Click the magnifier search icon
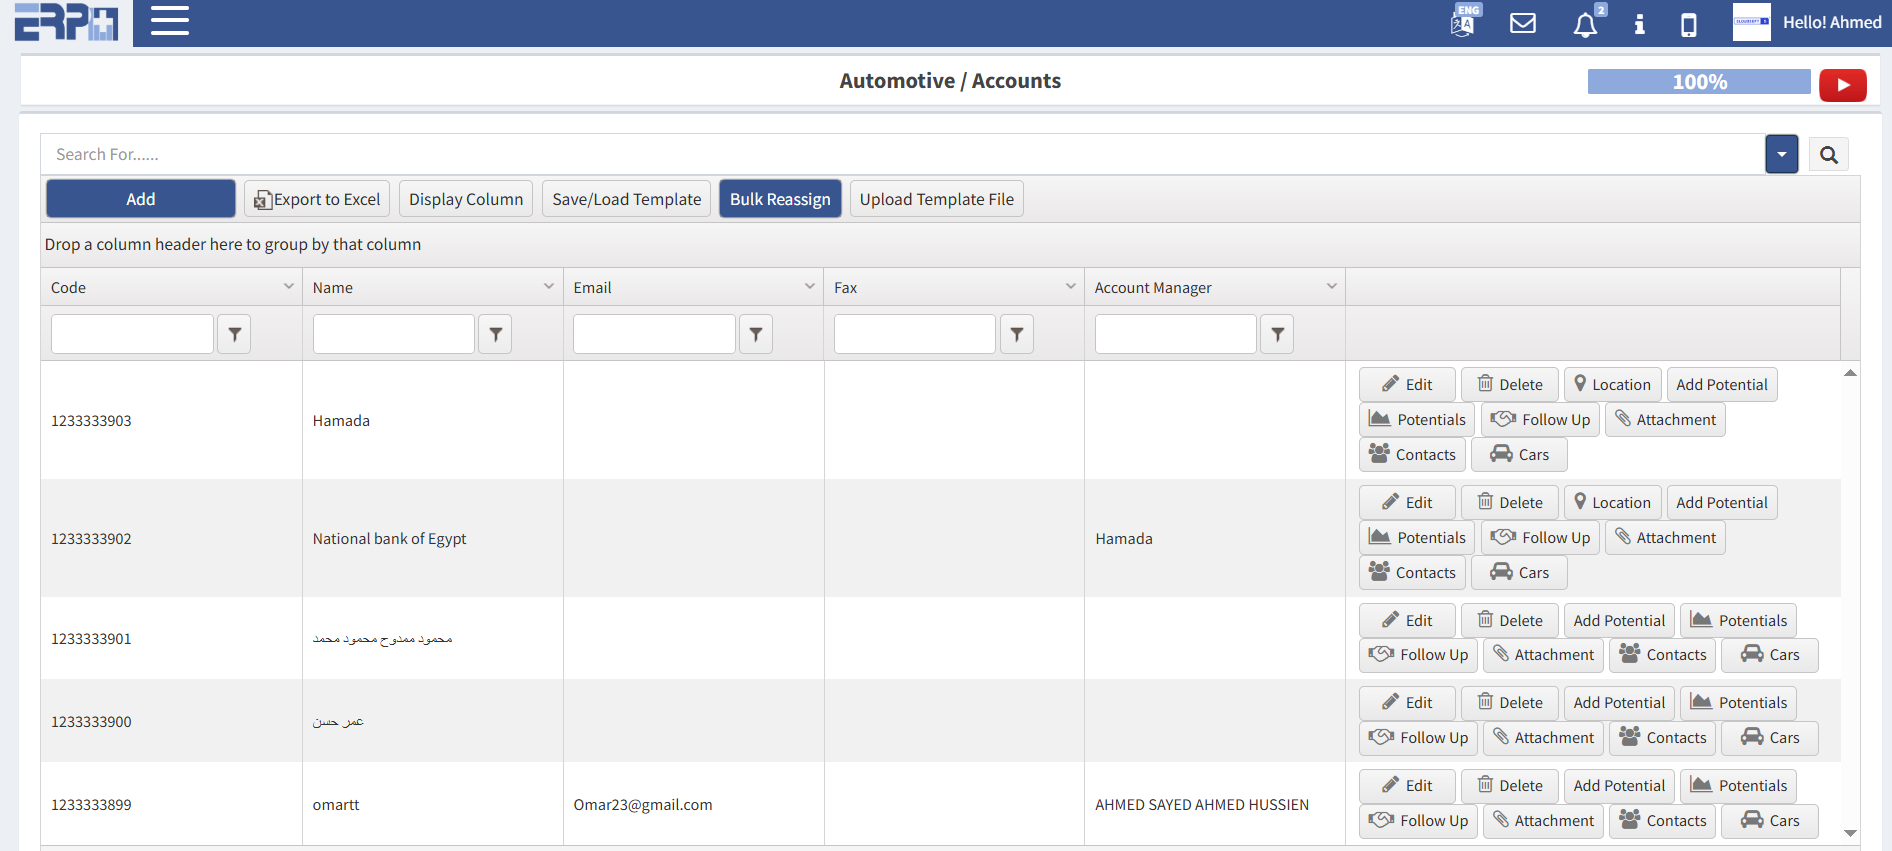The height and width of the screenshot is (851, 1892). point(1828,155)
